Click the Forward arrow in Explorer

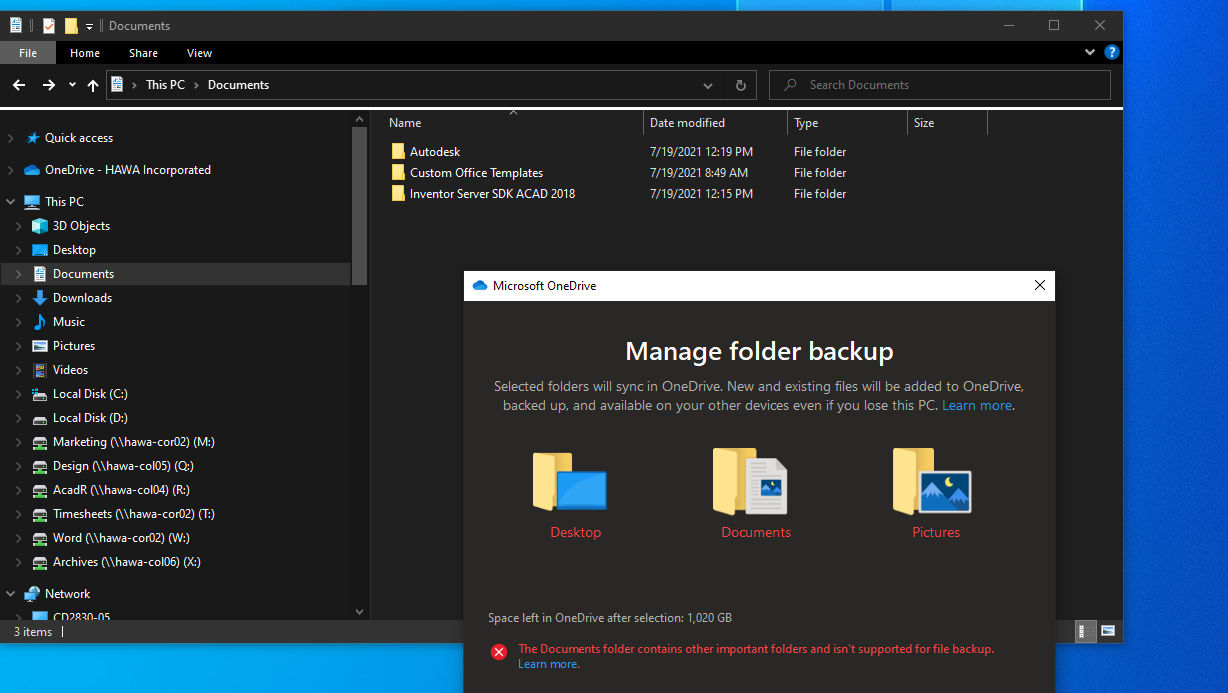click(x=48, y=85)
